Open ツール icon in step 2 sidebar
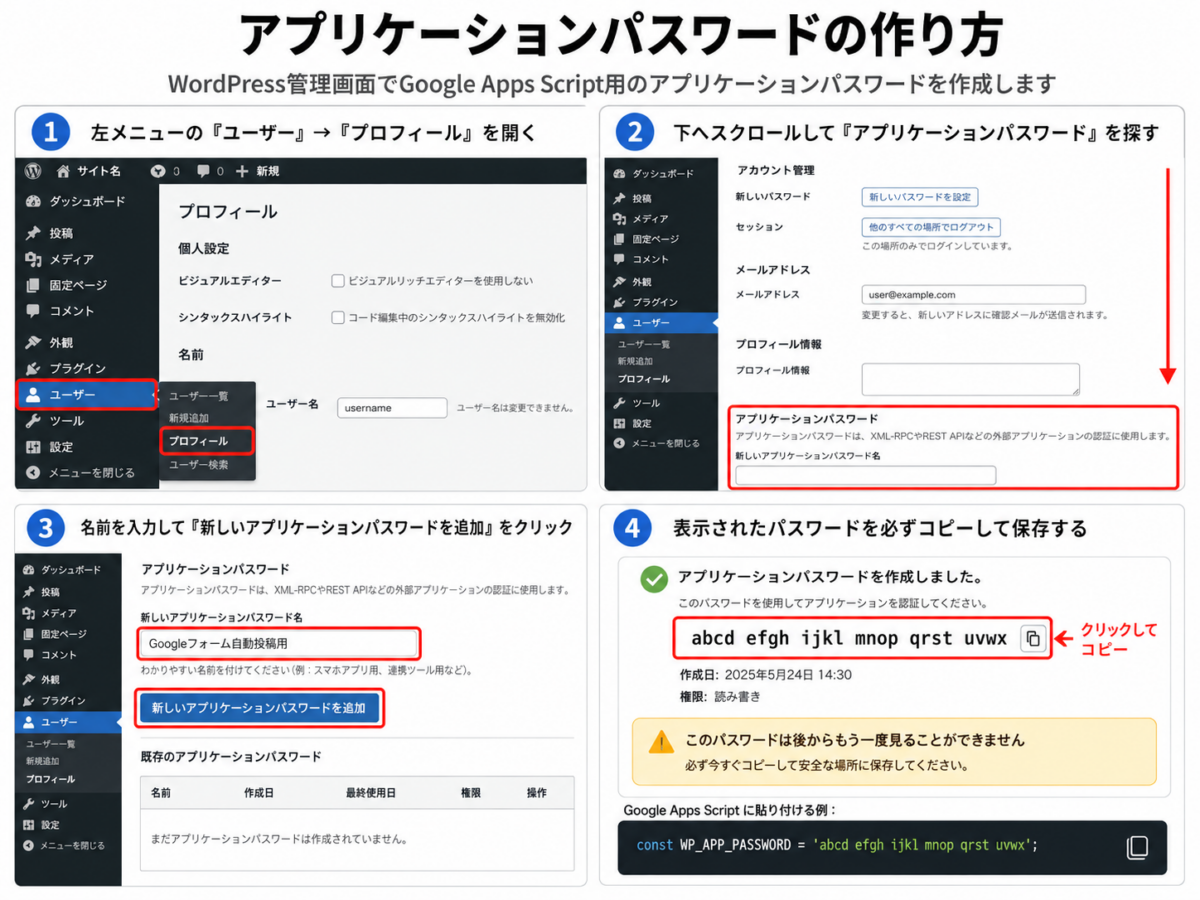 coord(619,402)
